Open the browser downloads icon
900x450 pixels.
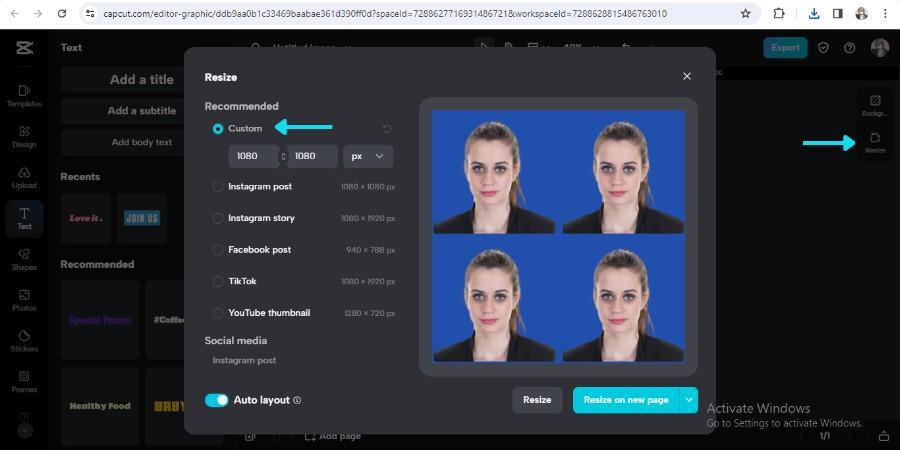coord(813,14)
